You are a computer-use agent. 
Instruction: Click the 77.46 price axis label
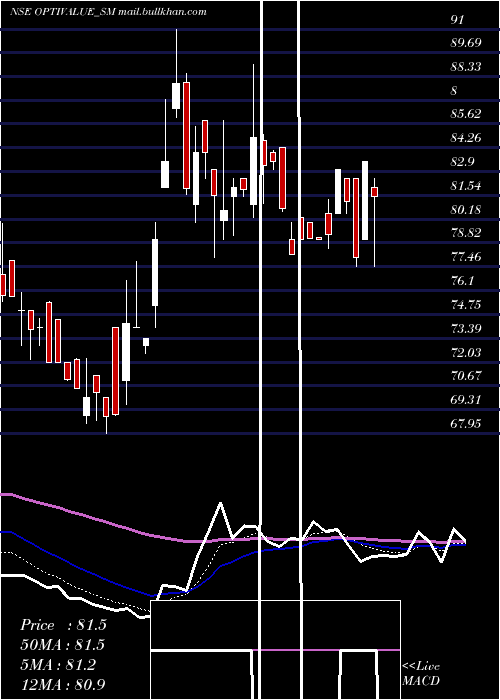click(466, 257)
